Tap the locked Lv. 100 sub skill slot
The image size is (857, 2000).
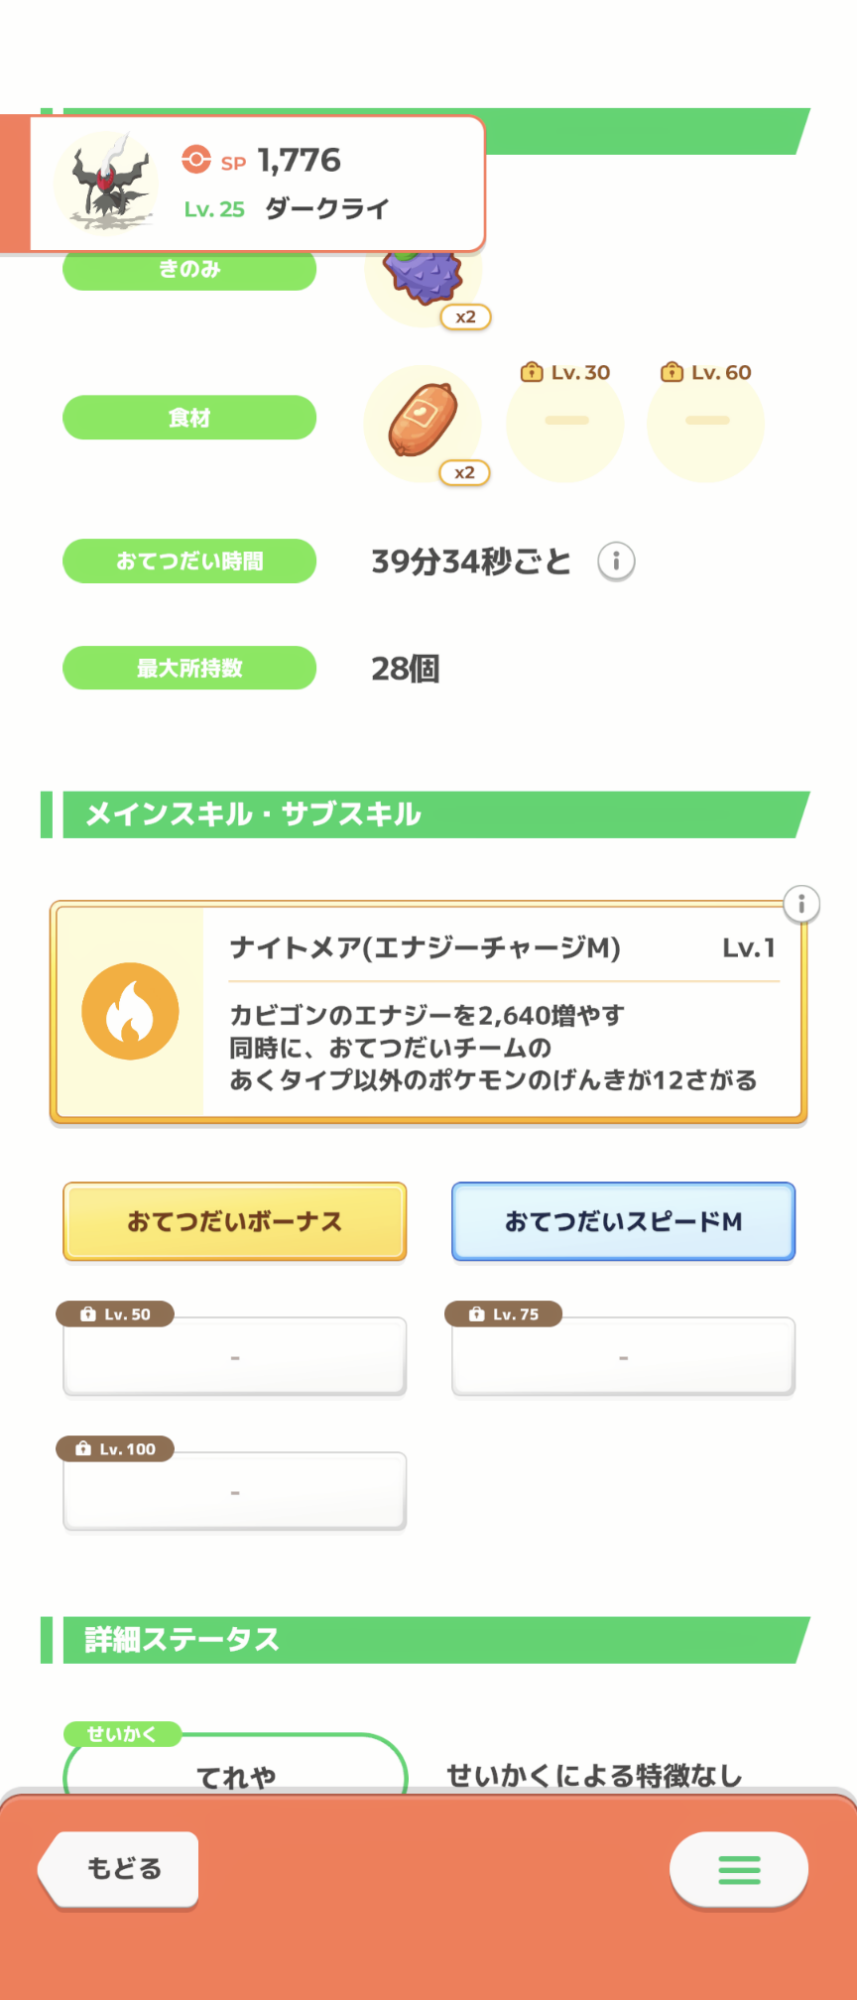(x=235, y=1491)
